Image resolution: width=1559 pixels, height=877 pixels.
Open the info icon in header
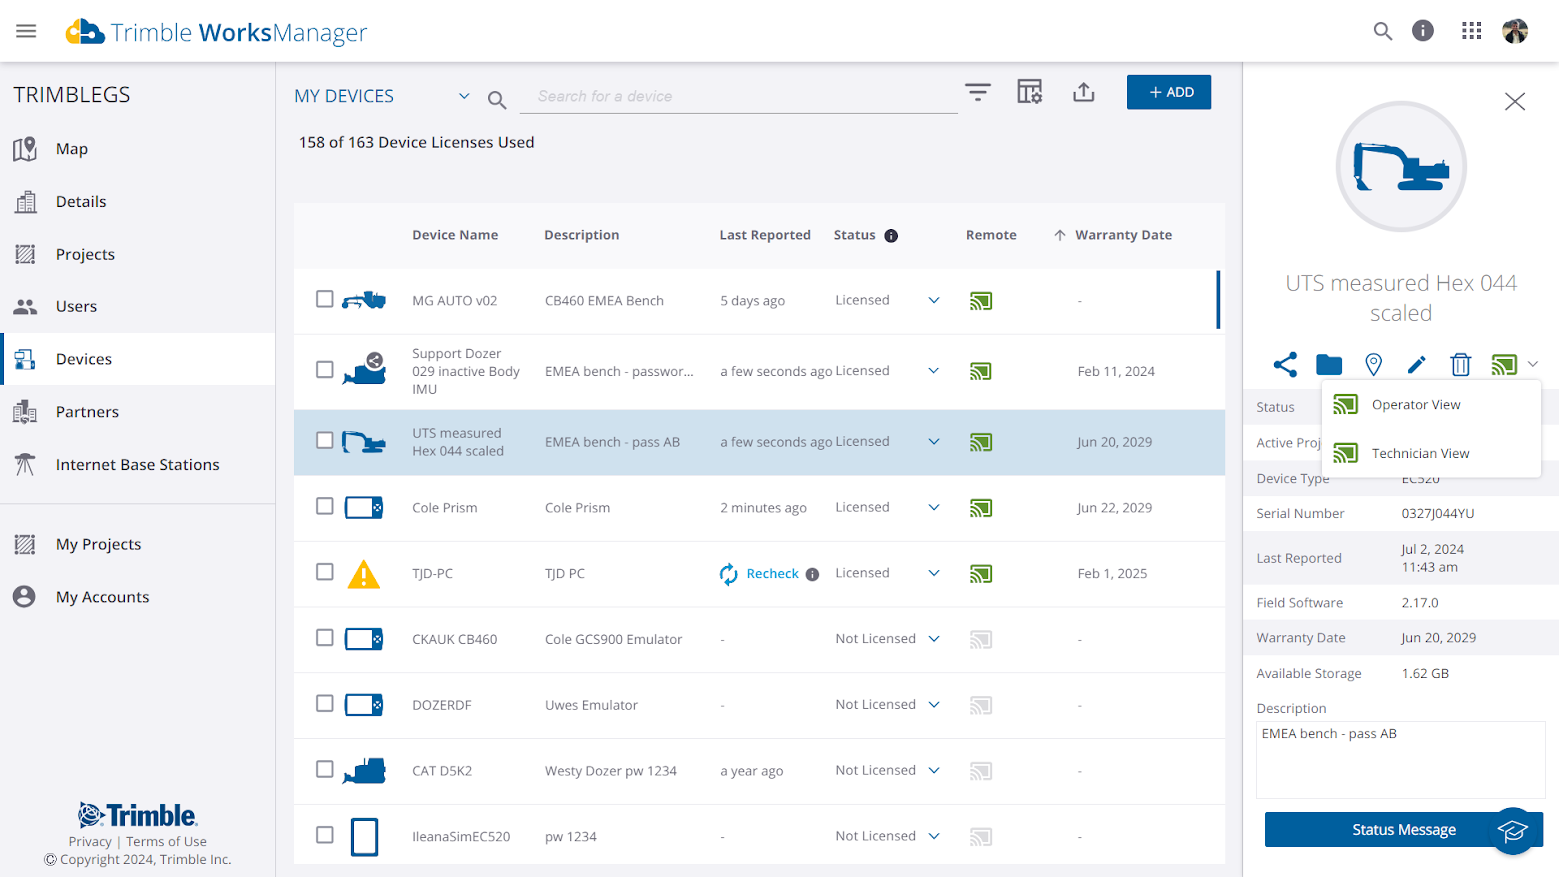(1422, 31)
